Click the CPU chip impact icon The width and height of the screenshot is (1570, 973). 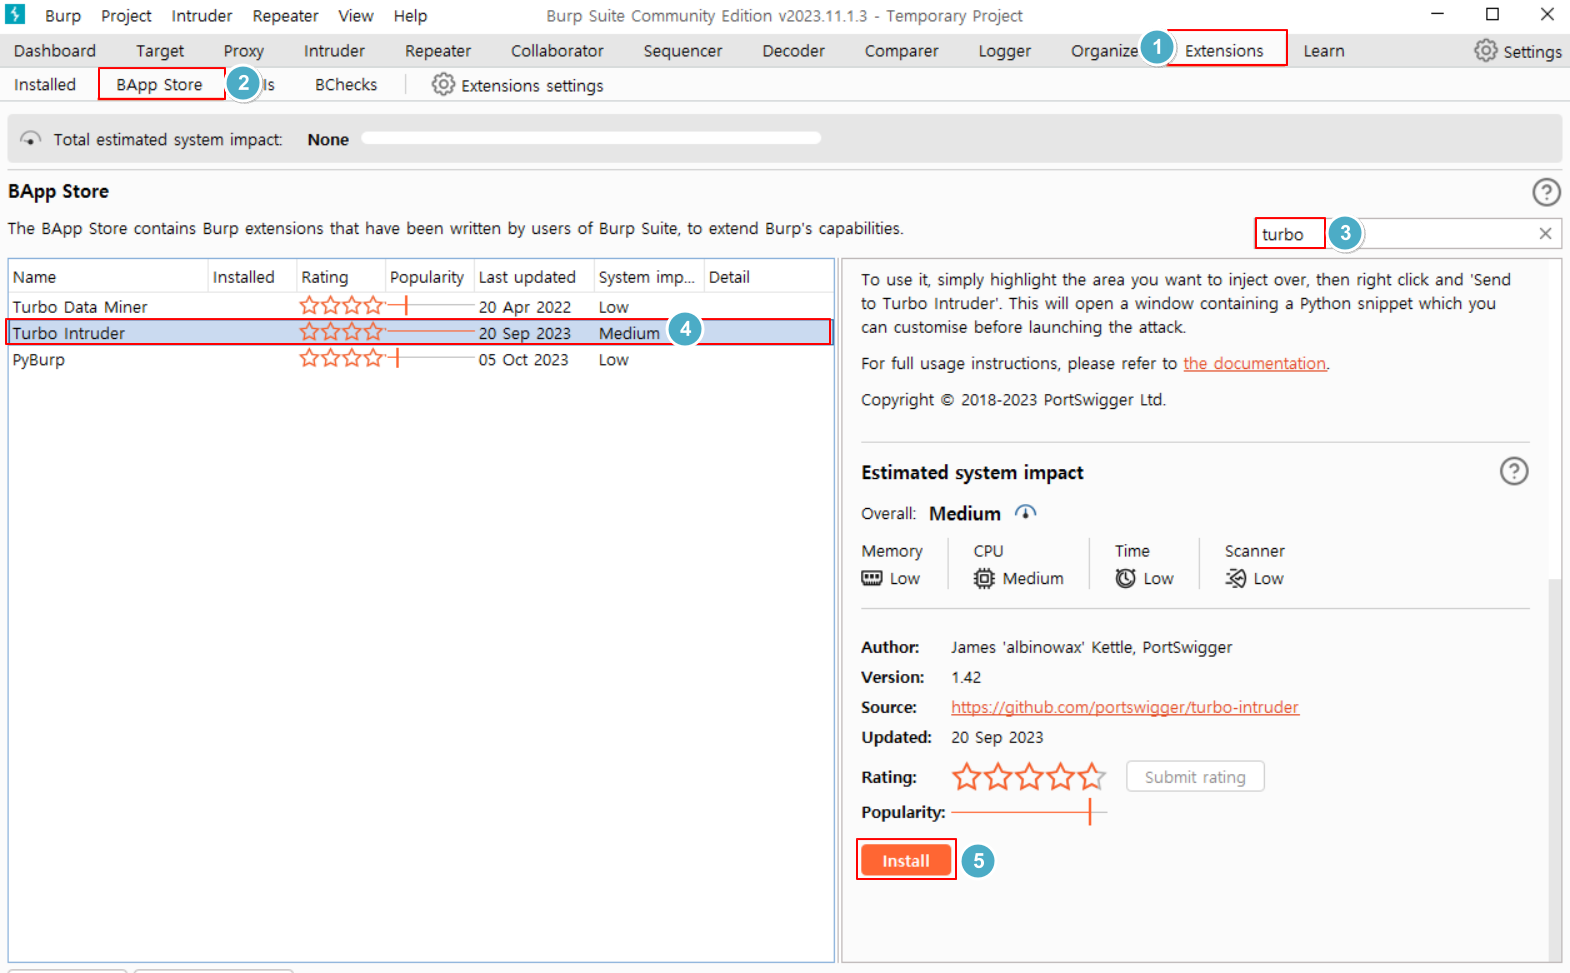click(984, 578)
